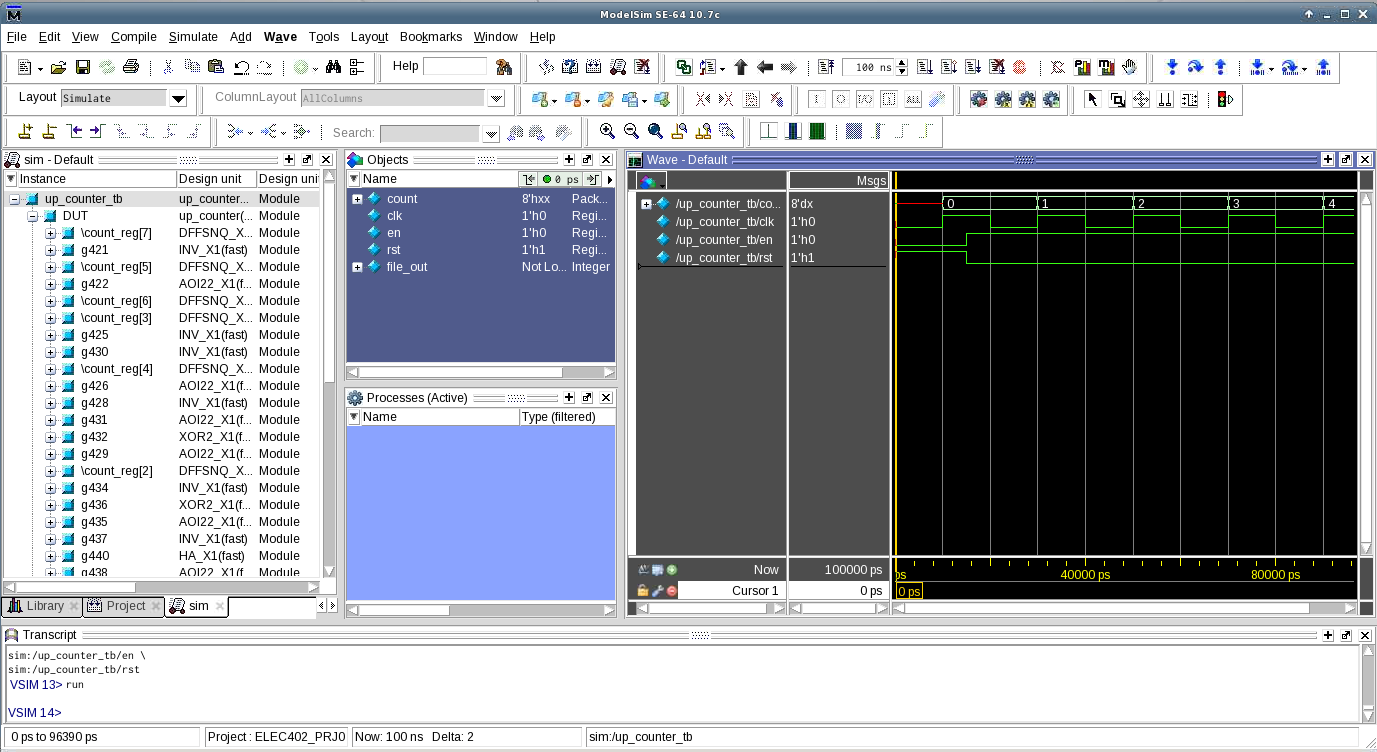Enable Select Mode arrow pointer
Image resolution: width=1377 pixels, height=752 pixels.
pos(1092,99)
